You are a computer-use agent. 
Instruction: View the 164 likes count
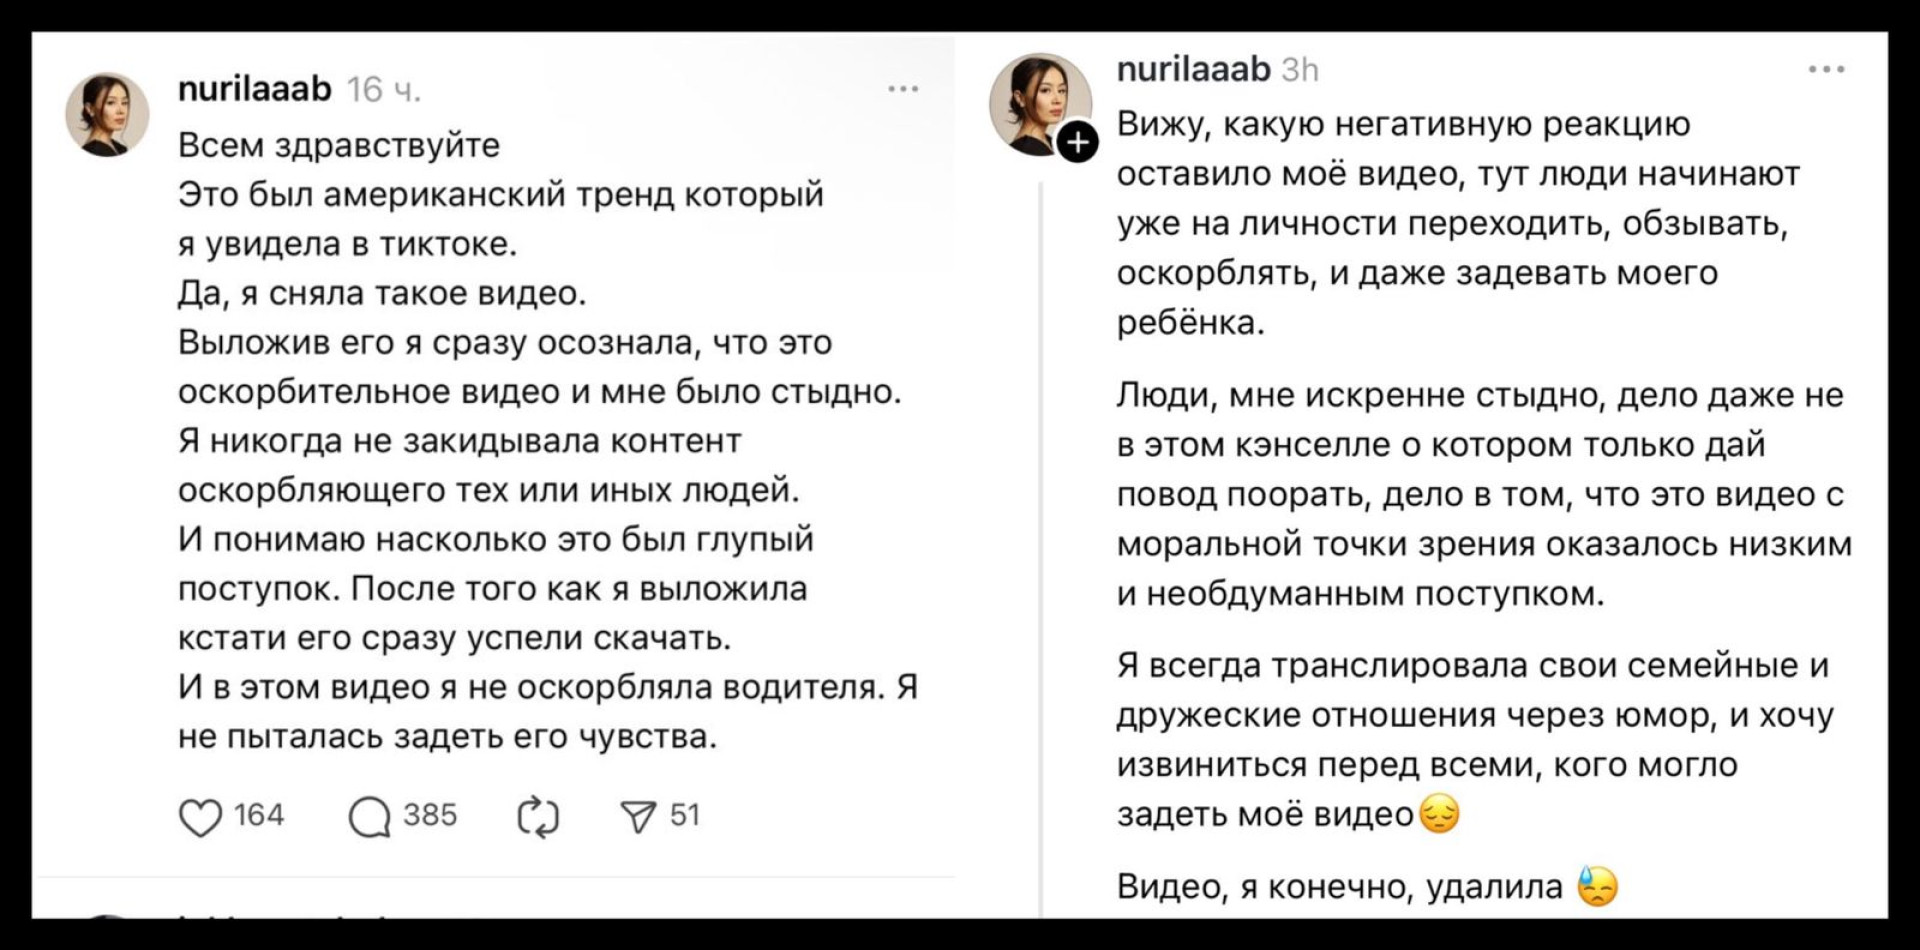(259, 816)
